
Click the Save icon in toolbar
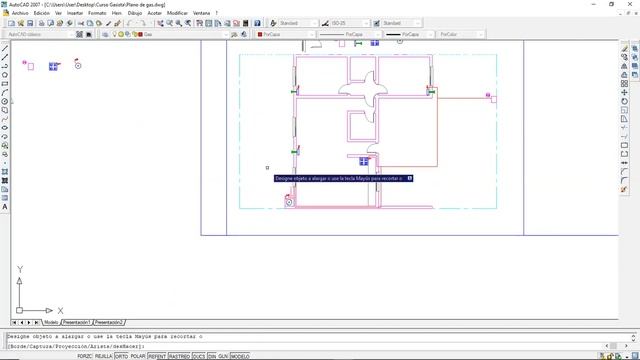point(30,23)
